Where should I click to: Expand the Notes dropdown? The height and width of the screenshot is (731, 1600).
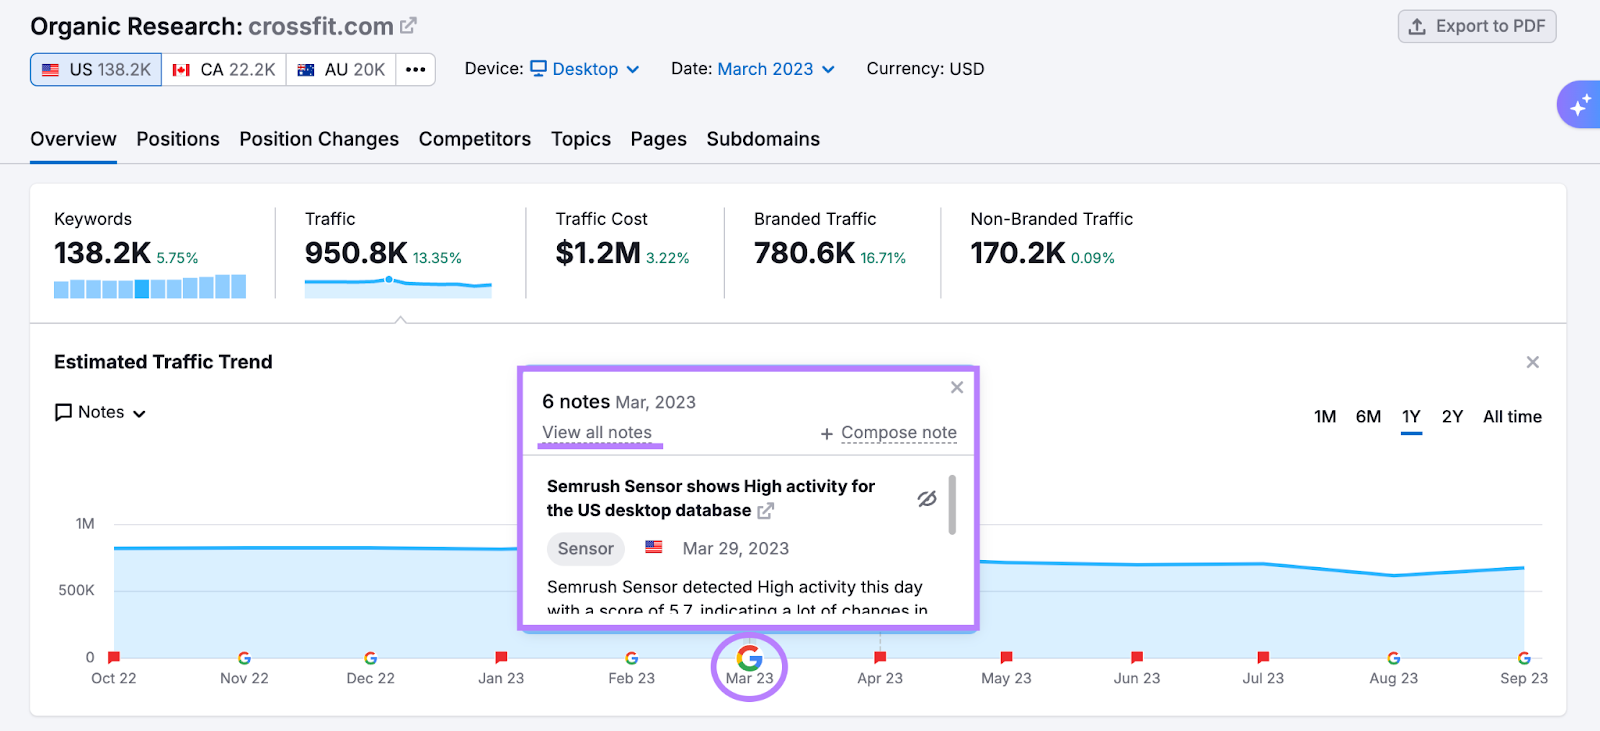[101, 412]
